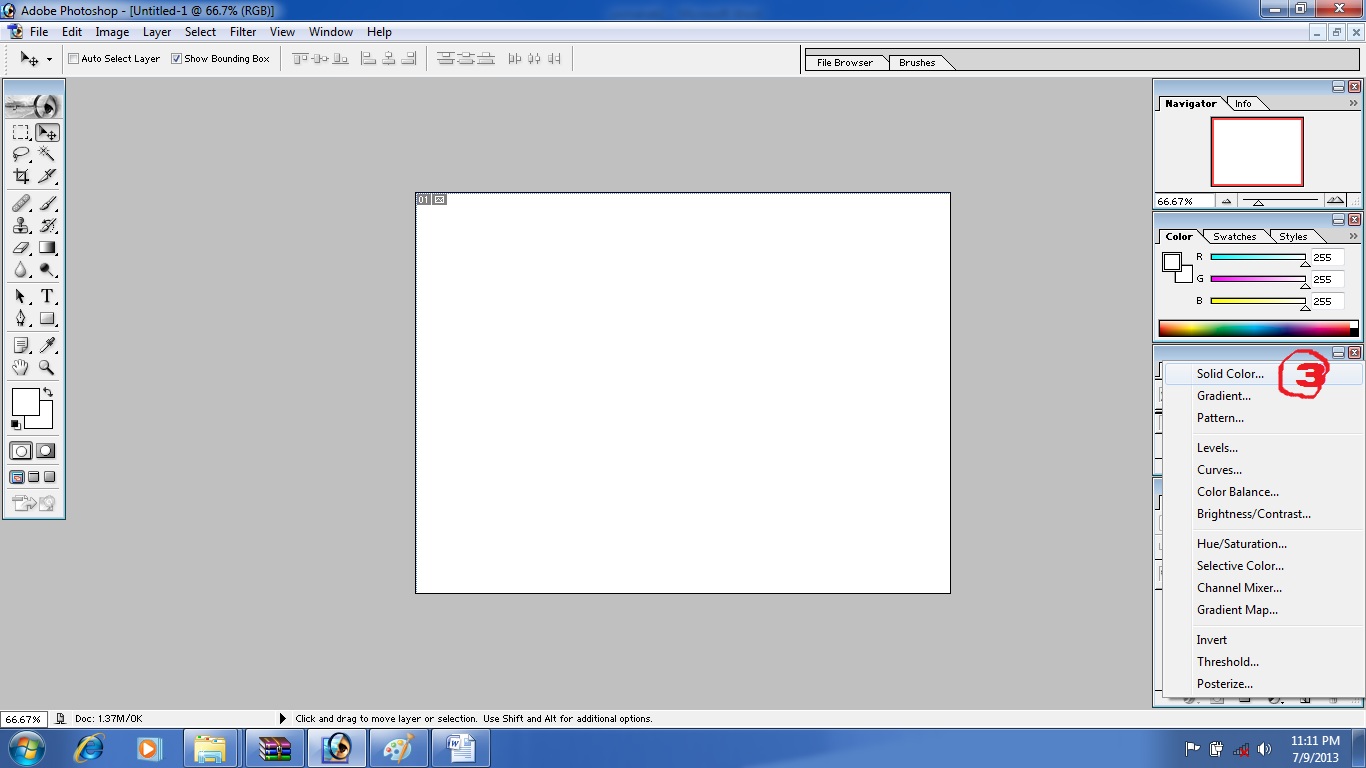The image size is (1366, 768).
Task: Open the Filter menu
Action: tap(243, 31)
